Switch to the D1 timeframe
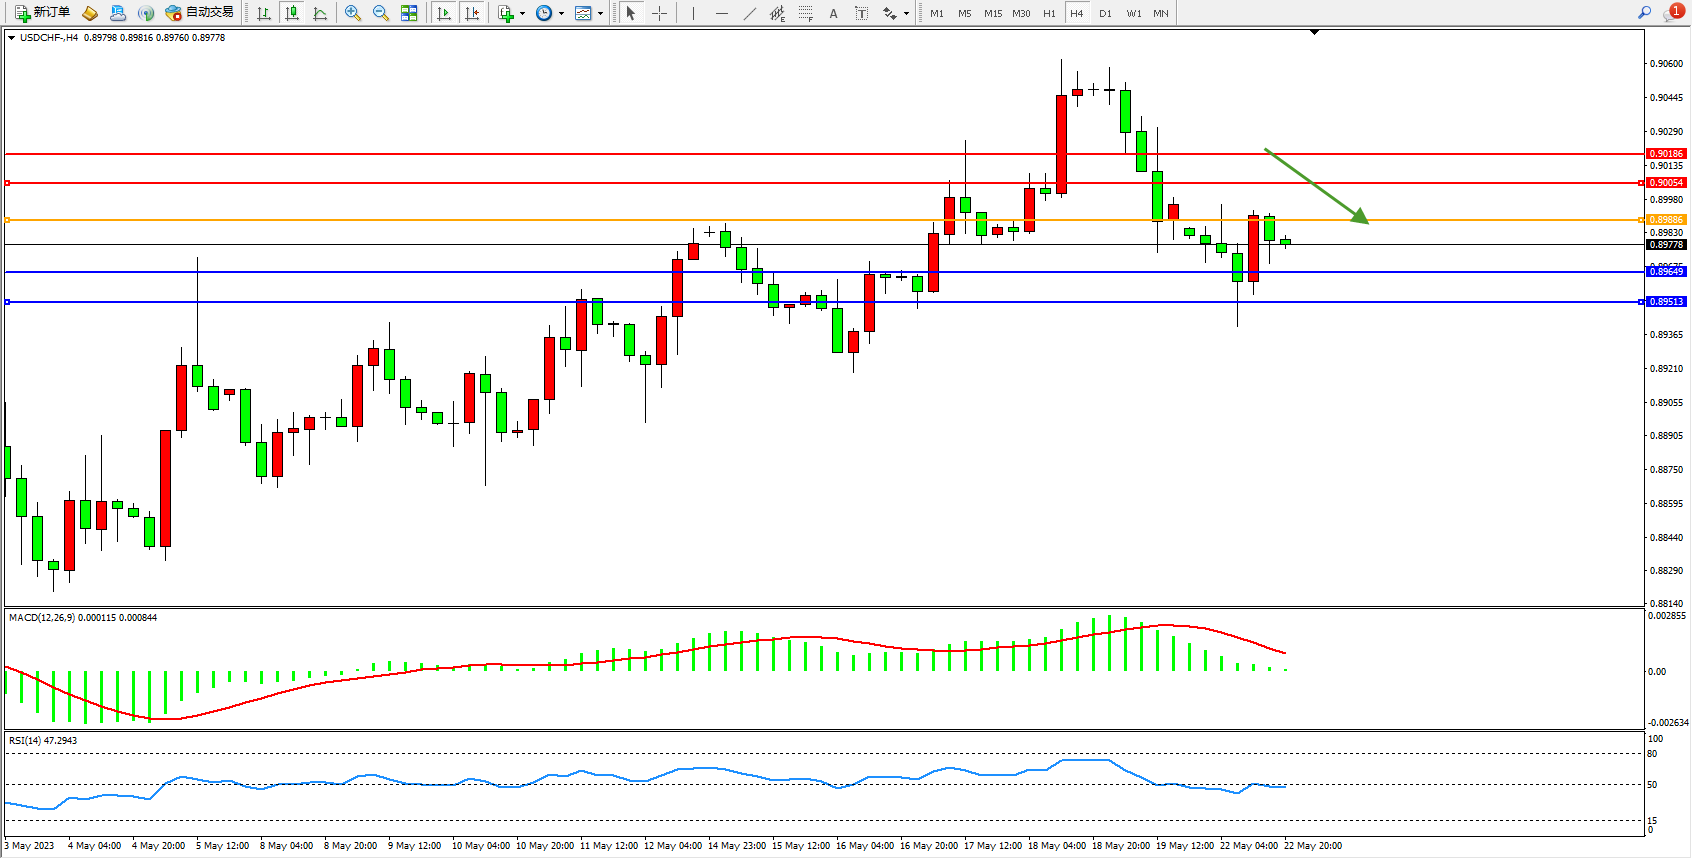1692x859 pixels. [x=1105, y=13]
